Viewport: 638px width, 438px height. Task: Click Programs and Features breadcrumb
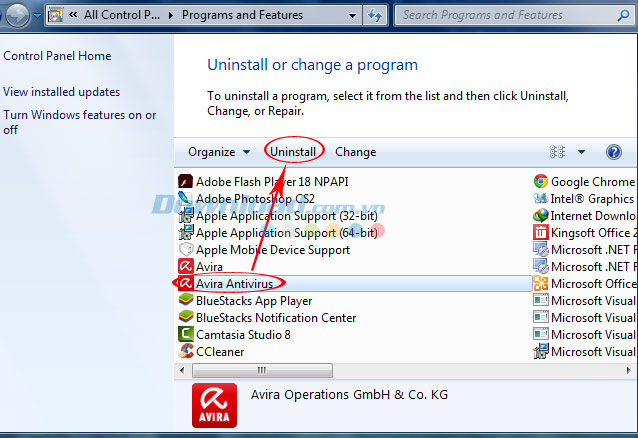click(242, 15)
